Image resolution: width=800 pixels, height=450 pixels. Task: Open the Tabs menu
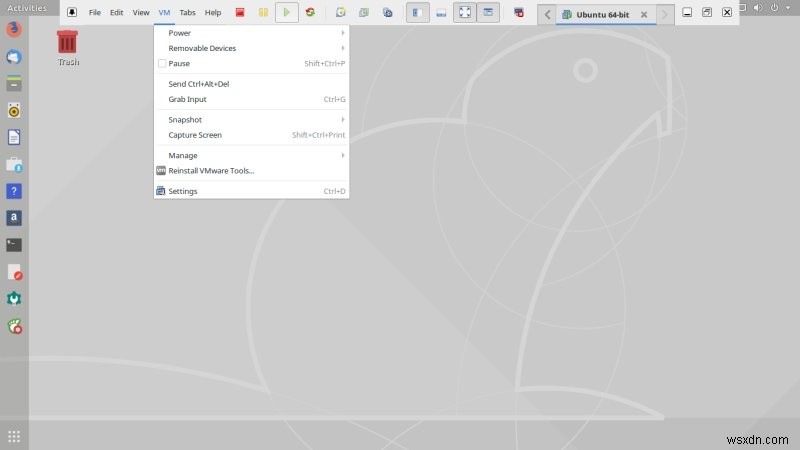click(187, 12)
